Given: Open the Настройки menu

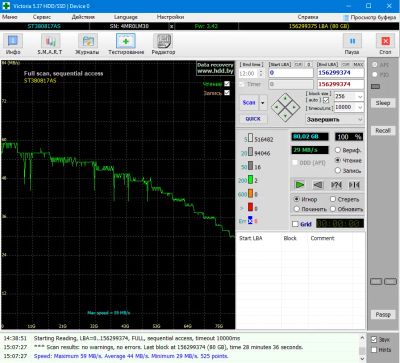Looking at the screenshot, I should click(170, 17).
